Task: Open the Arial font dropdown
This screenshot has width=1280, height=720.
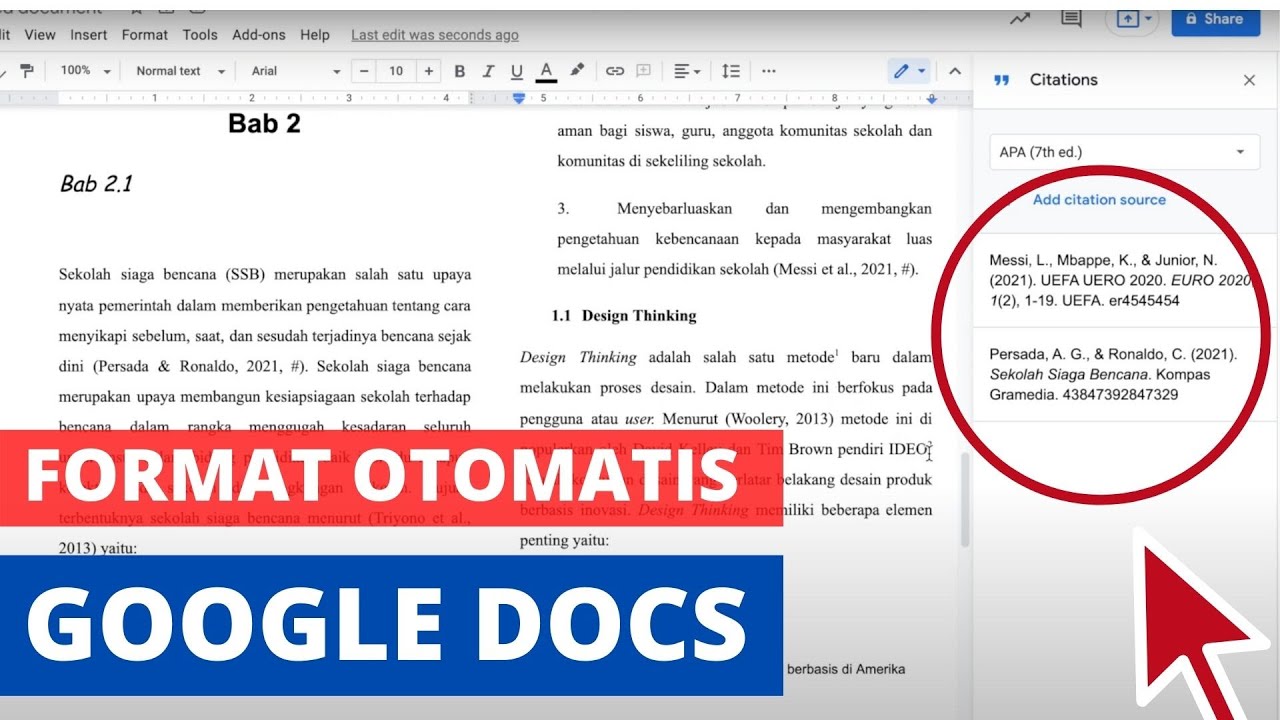Action: [295, 71]
